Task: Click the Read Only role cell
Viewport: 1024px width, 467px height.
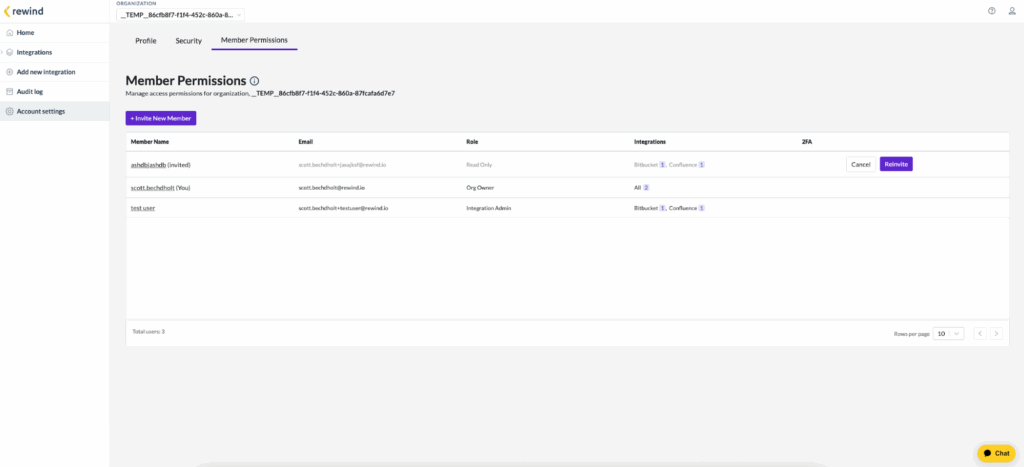Action: tap(479, 165)
